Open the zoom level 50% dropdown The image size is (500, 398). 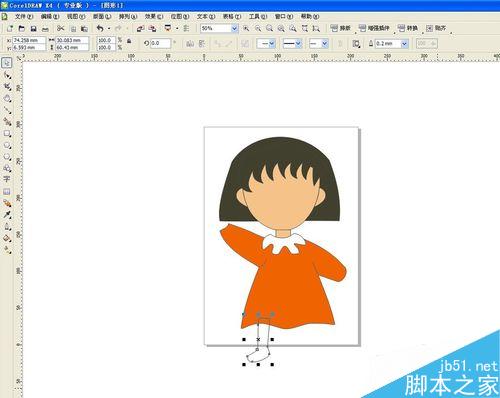(x=234, y=29)
